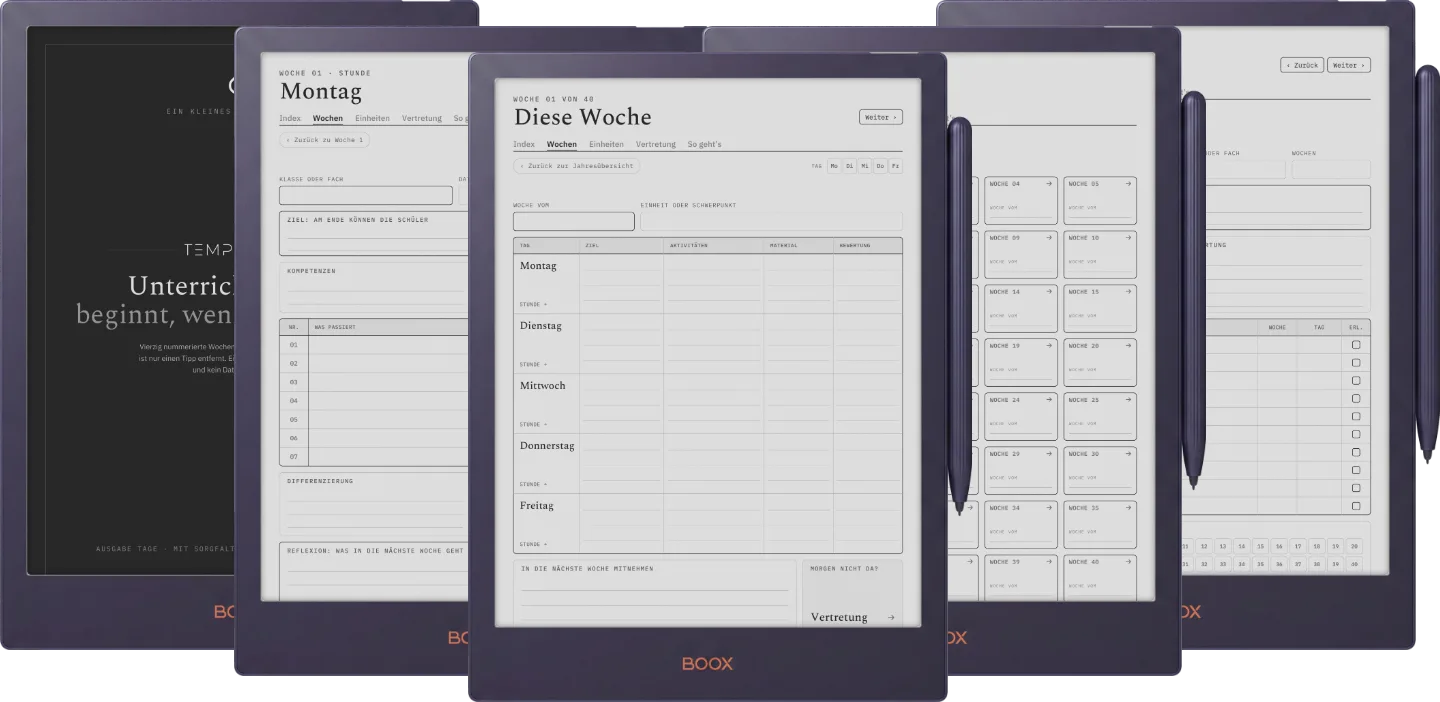
Task: Open the Einheiten tab on the Montag page
Action: [x=372, y=118]
